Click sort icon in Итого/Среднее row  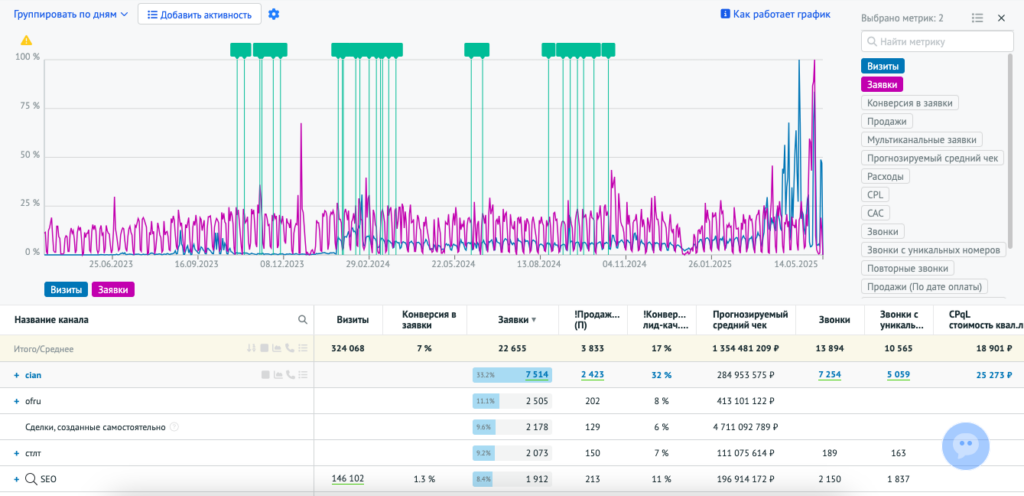click(250, 349)
